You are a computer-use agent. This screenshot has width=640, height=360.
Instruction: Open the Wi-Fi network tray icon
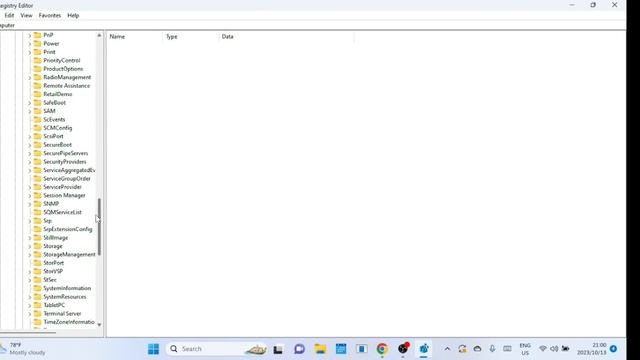pyautogui.click(x=543, y=349)
